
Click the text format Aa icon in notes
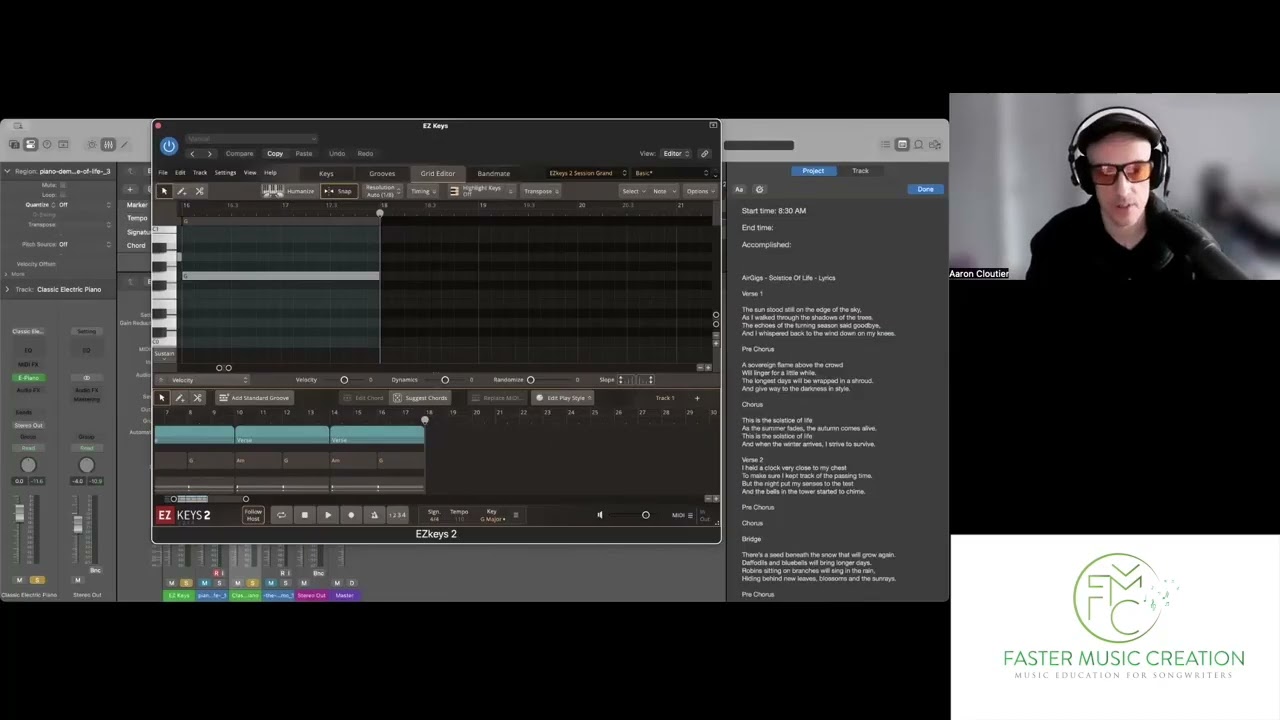click(739, 190)
